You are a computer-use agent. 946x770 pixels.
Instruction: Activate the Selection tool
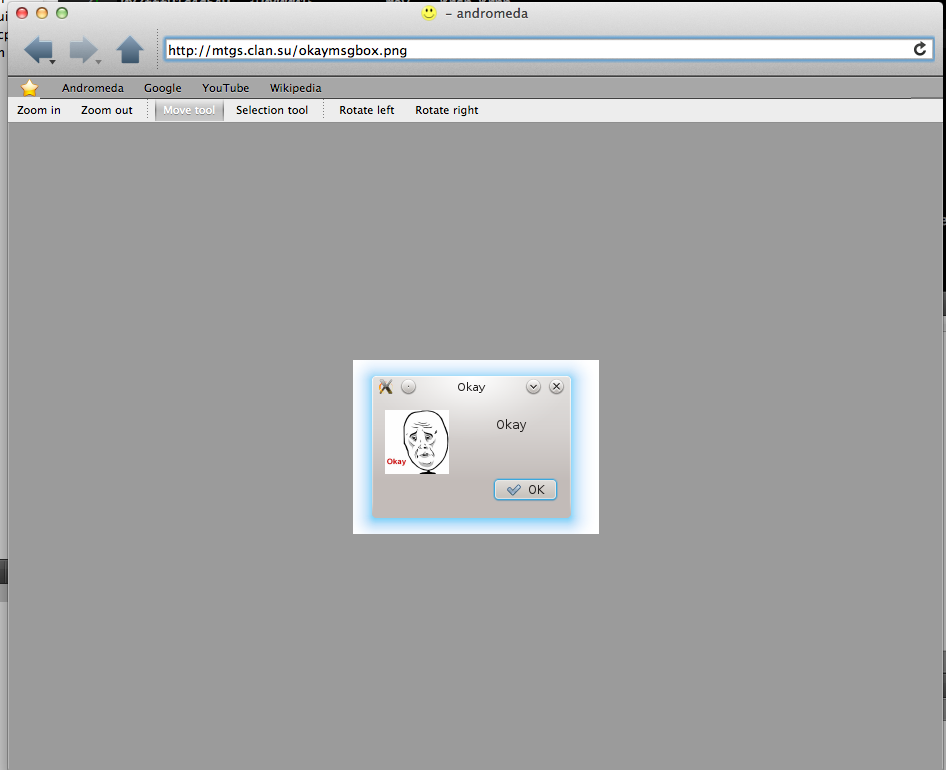click(271, 110)
